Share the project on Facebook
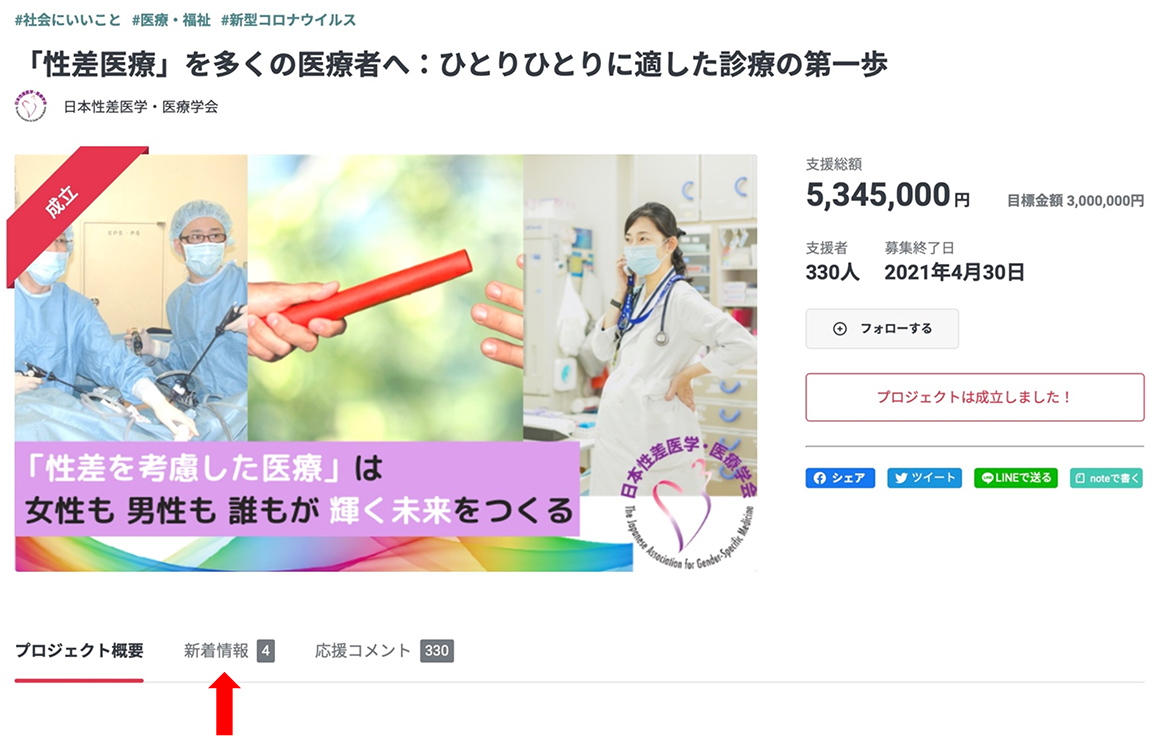Viewport: 1160px width, 740px height. (840, 478)
